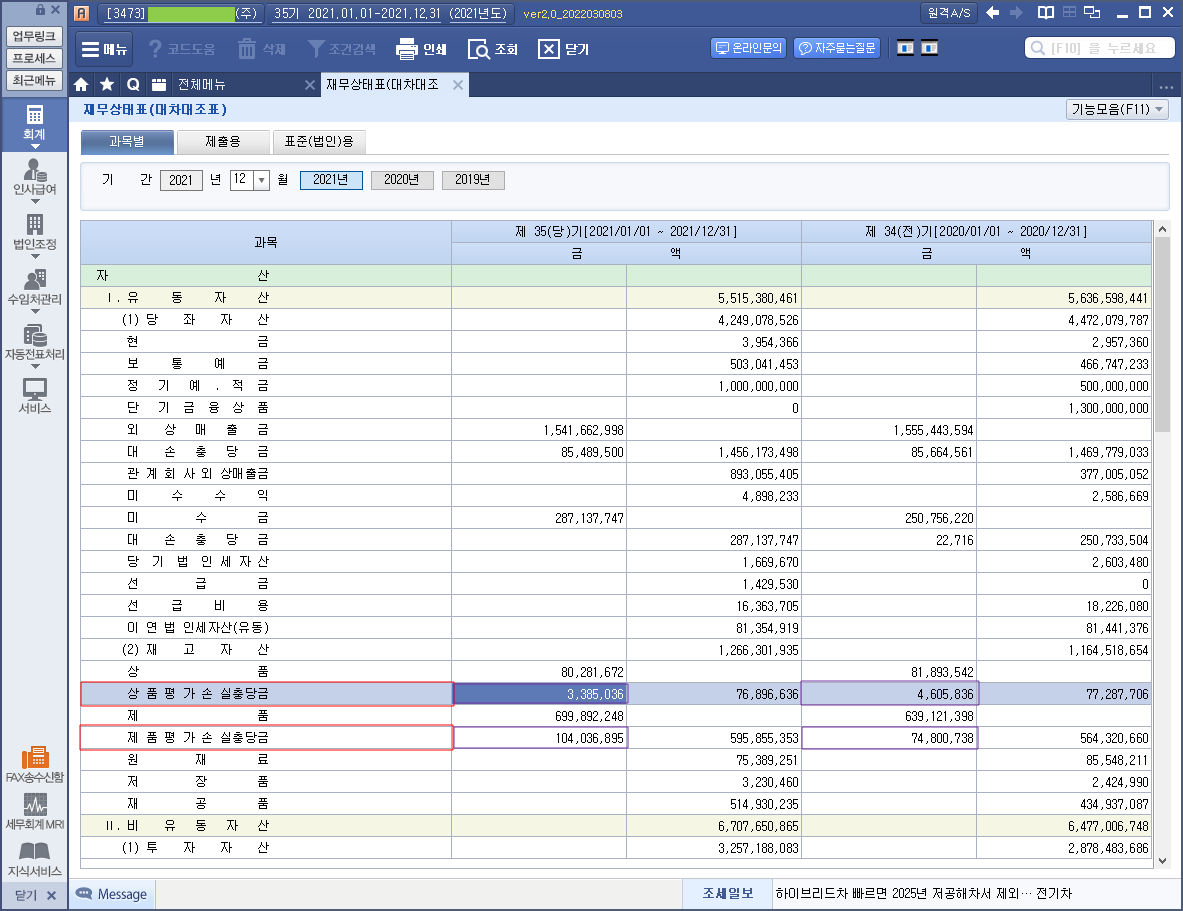Switch to the 제출용 tab
This screenshot has width=1183, height=911.
(223, 142)
